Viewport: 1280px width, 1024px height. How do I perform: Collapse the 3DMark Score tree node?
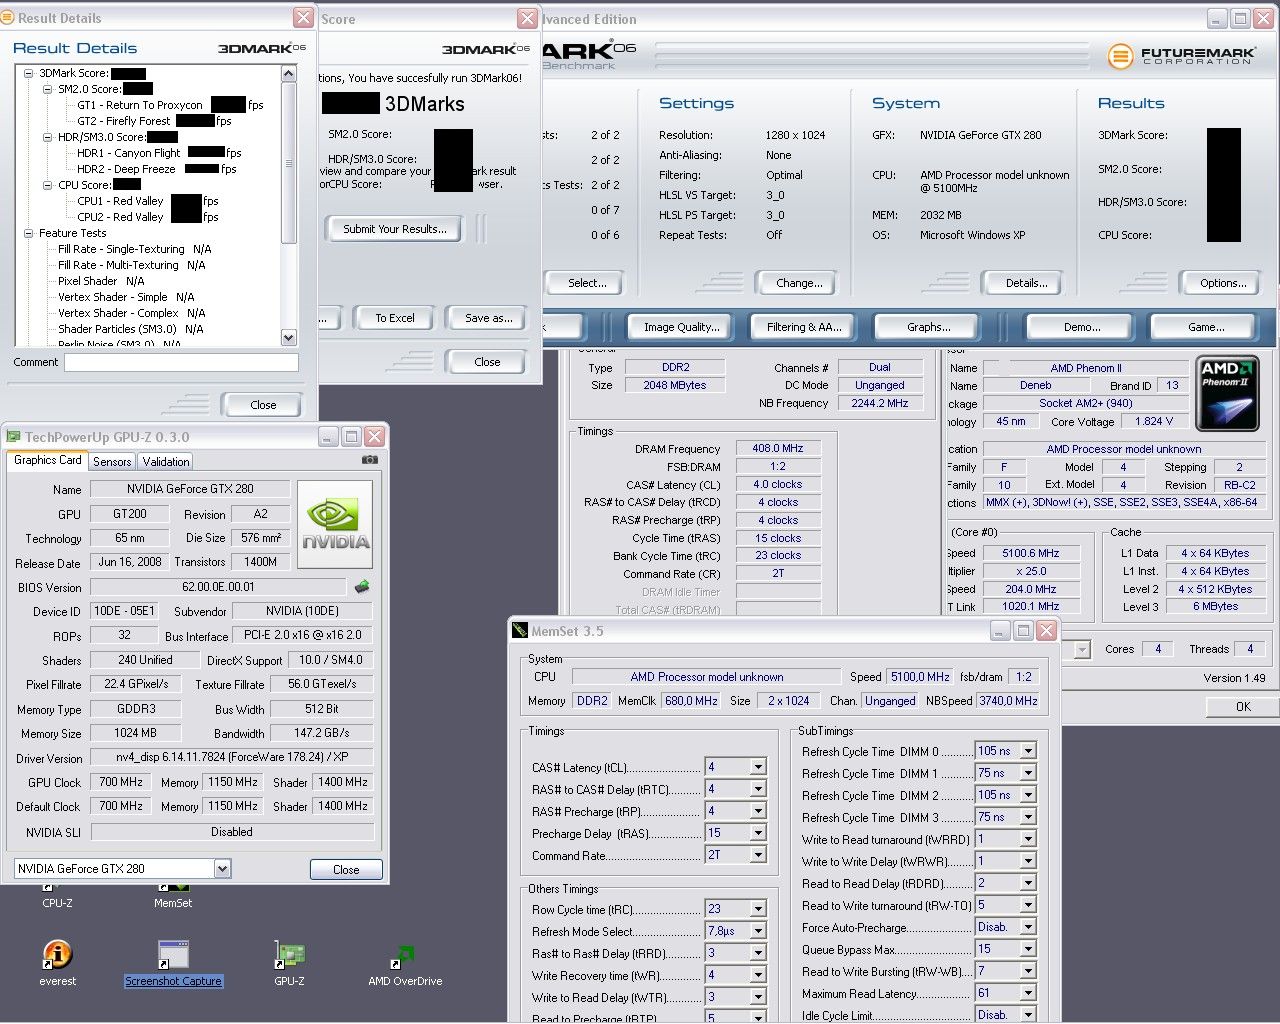click(28, 73)
